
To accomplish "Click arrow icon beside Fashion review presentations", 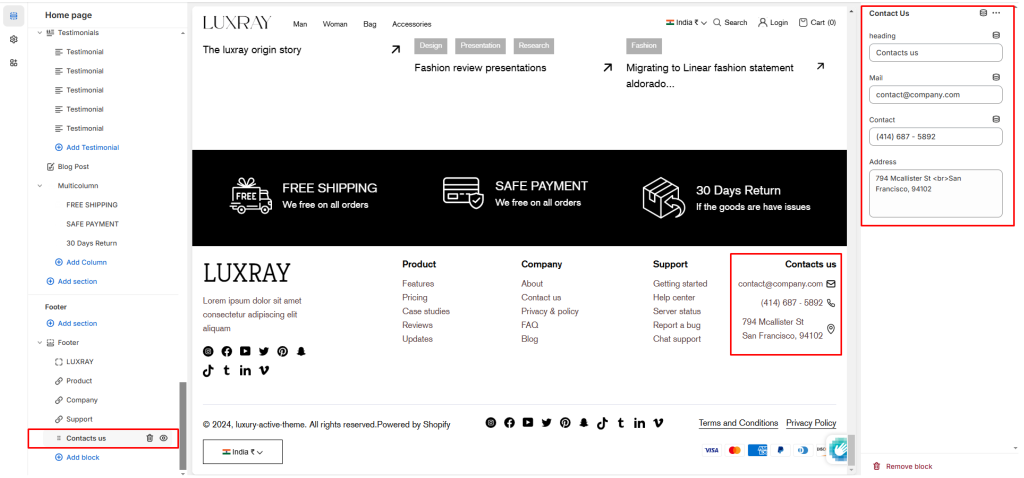I will (608, 67).
